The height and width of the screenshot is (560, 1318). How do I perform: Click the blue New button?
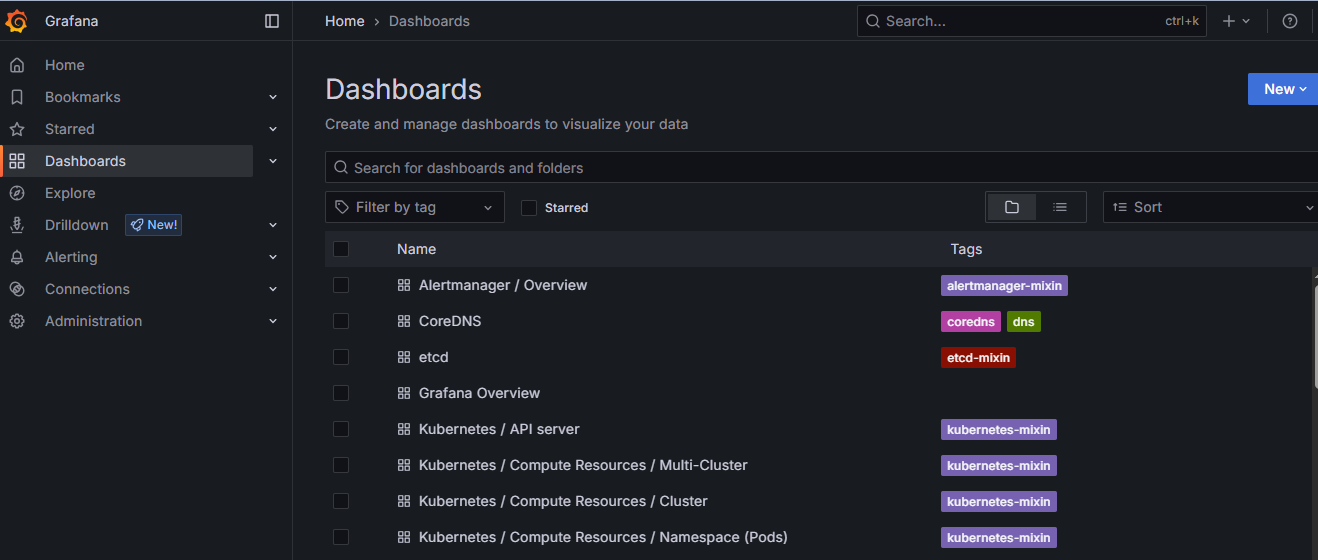click(x=1283, y=89)
